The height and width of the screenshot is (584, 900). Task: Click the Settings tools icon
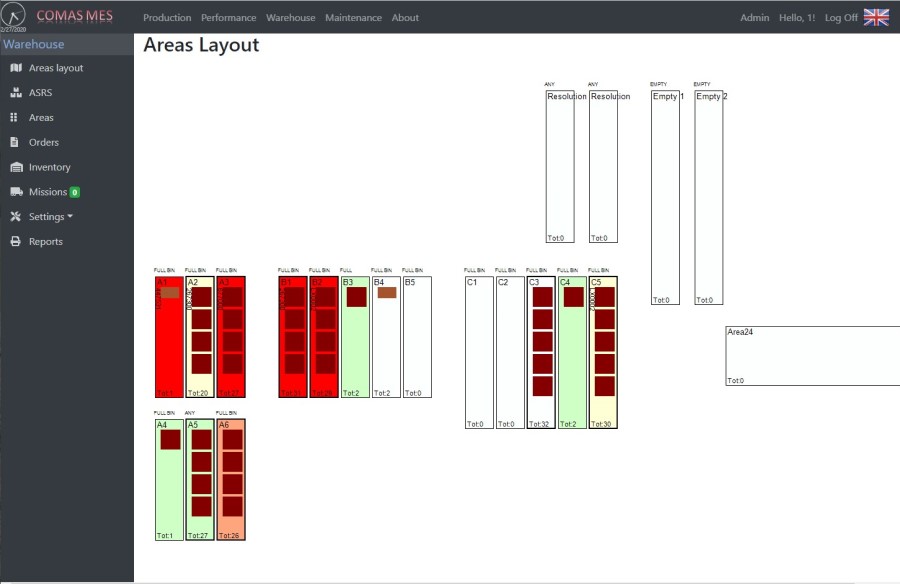coord(15,217)
